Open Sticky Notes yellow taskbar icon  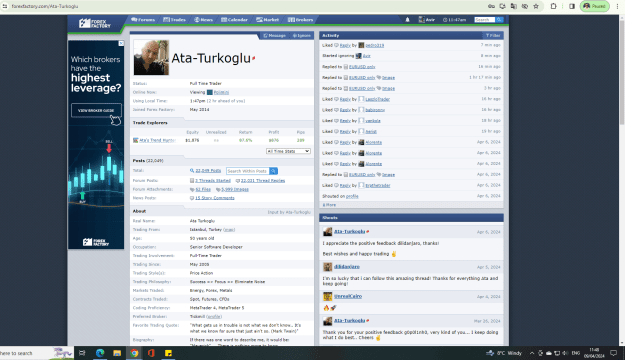point(168,353)
